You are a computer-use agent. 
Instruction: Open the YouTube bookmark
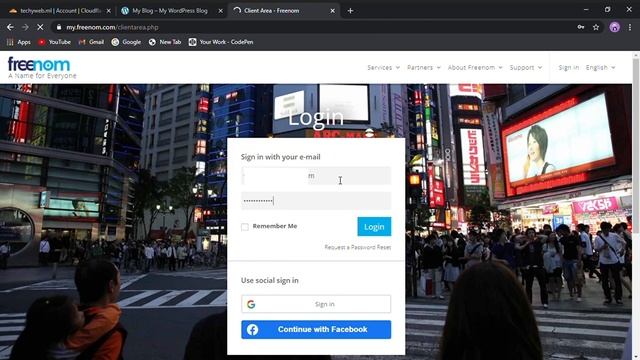(54, 42)
